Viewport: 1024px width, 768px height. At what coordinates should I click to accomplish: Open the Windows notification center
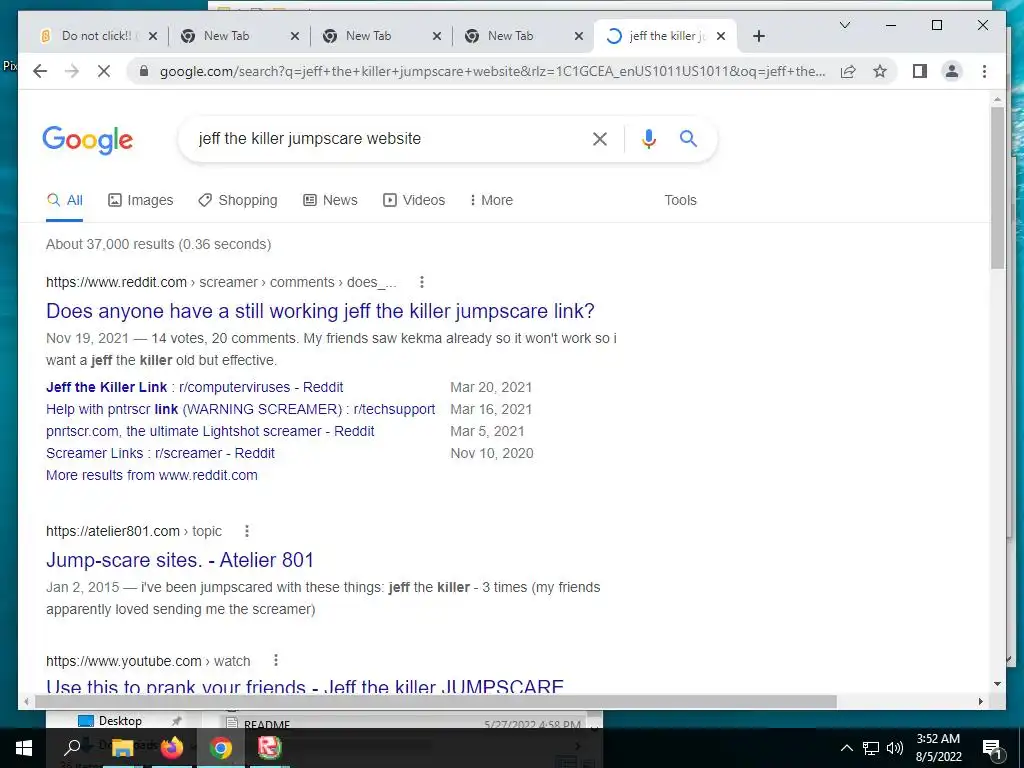tap(992, 748)
